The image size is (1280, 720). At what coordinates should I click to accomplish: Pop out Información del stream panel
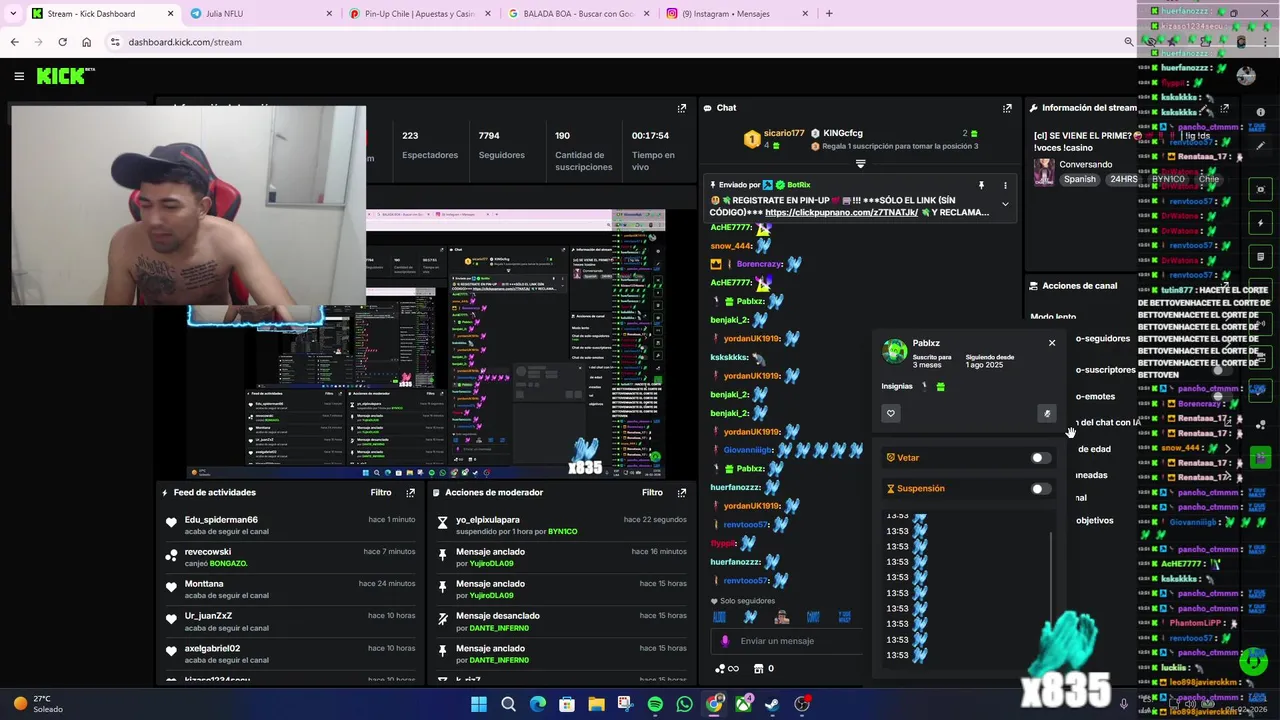[1225, 108]
